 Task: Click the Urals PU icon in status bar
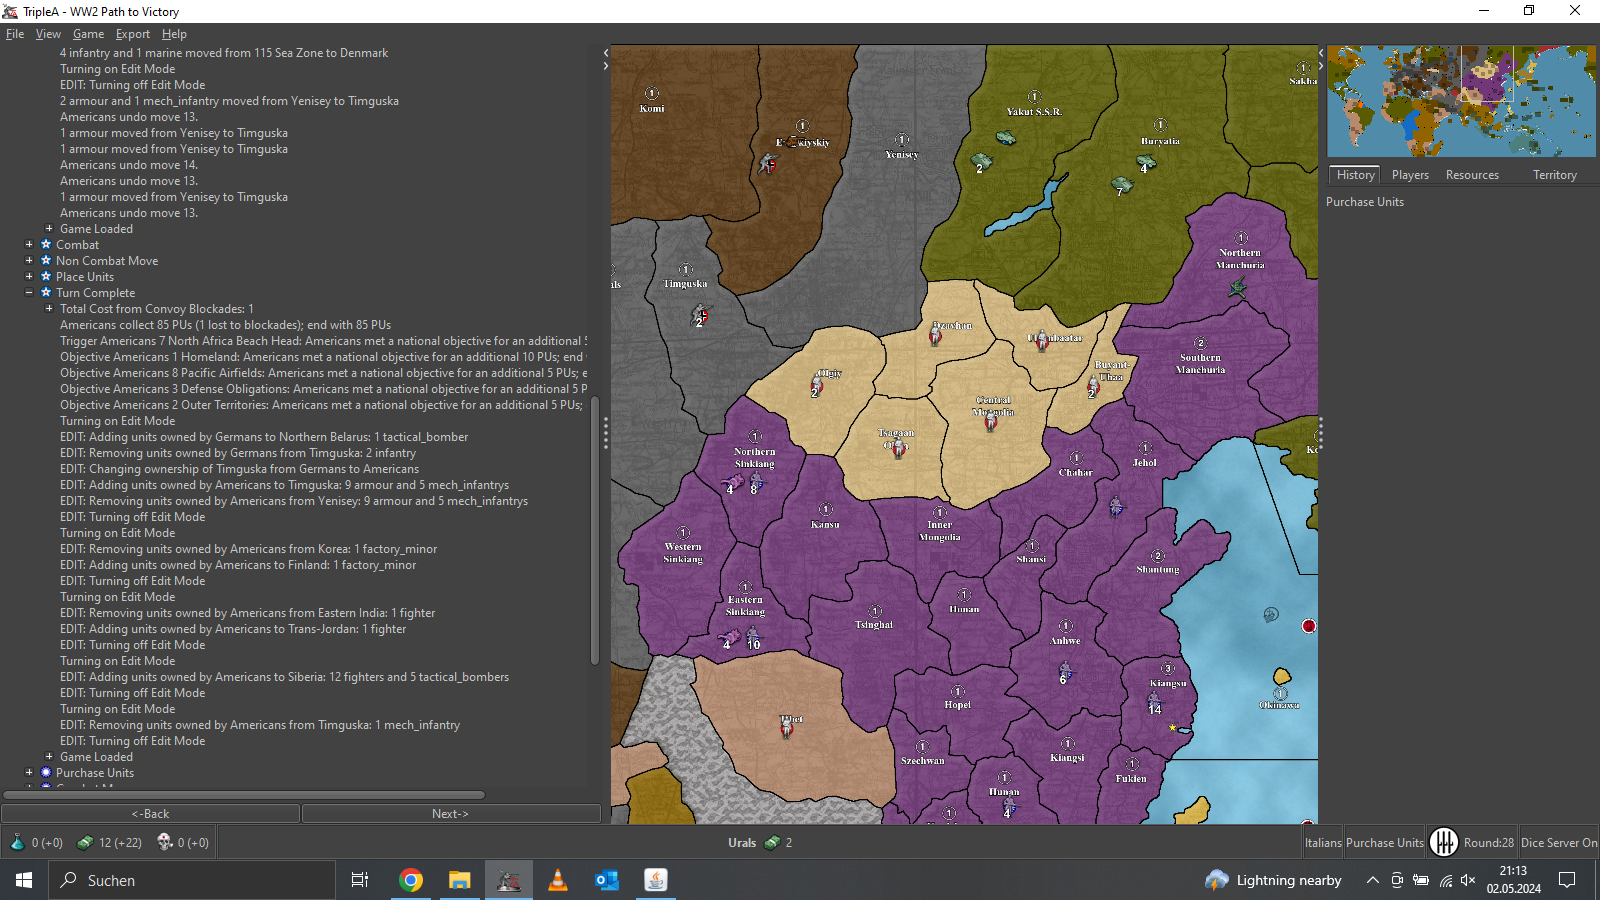772,843
